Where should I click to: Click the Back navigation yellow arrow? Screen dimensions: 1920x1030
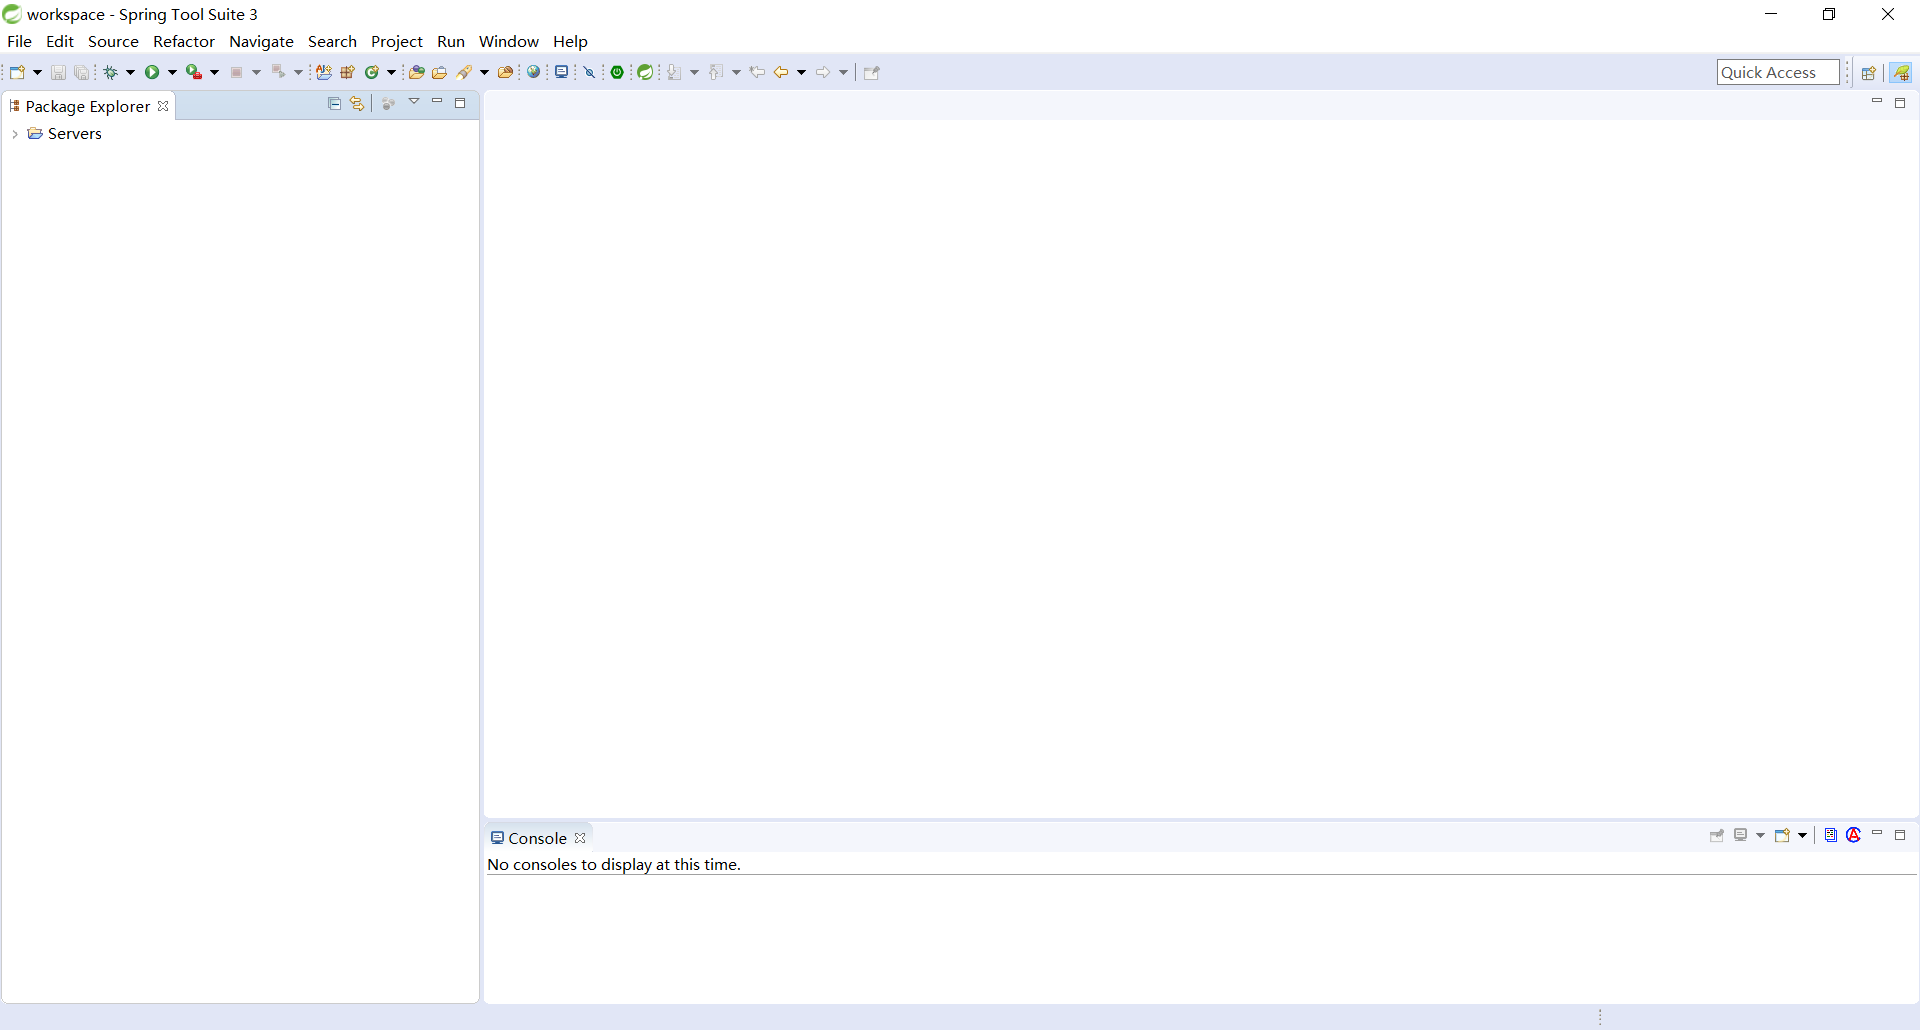pos(781,72)
